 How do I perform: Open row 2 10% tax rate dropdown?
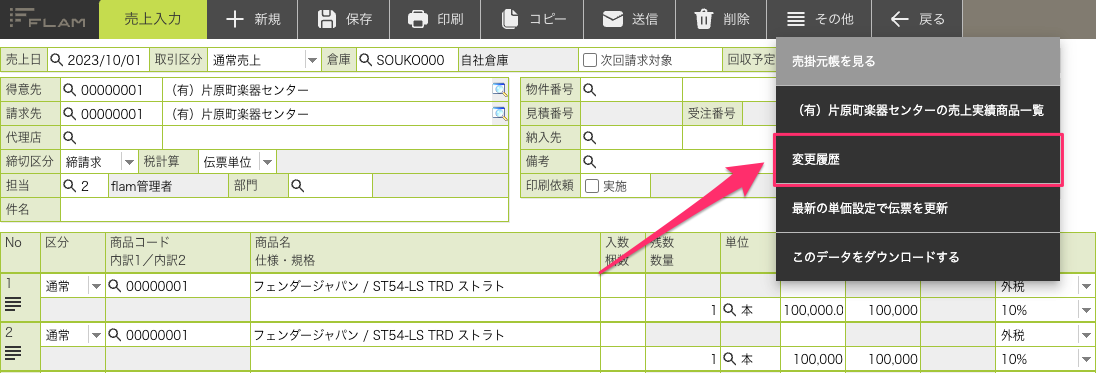[x=1087, y=359]
